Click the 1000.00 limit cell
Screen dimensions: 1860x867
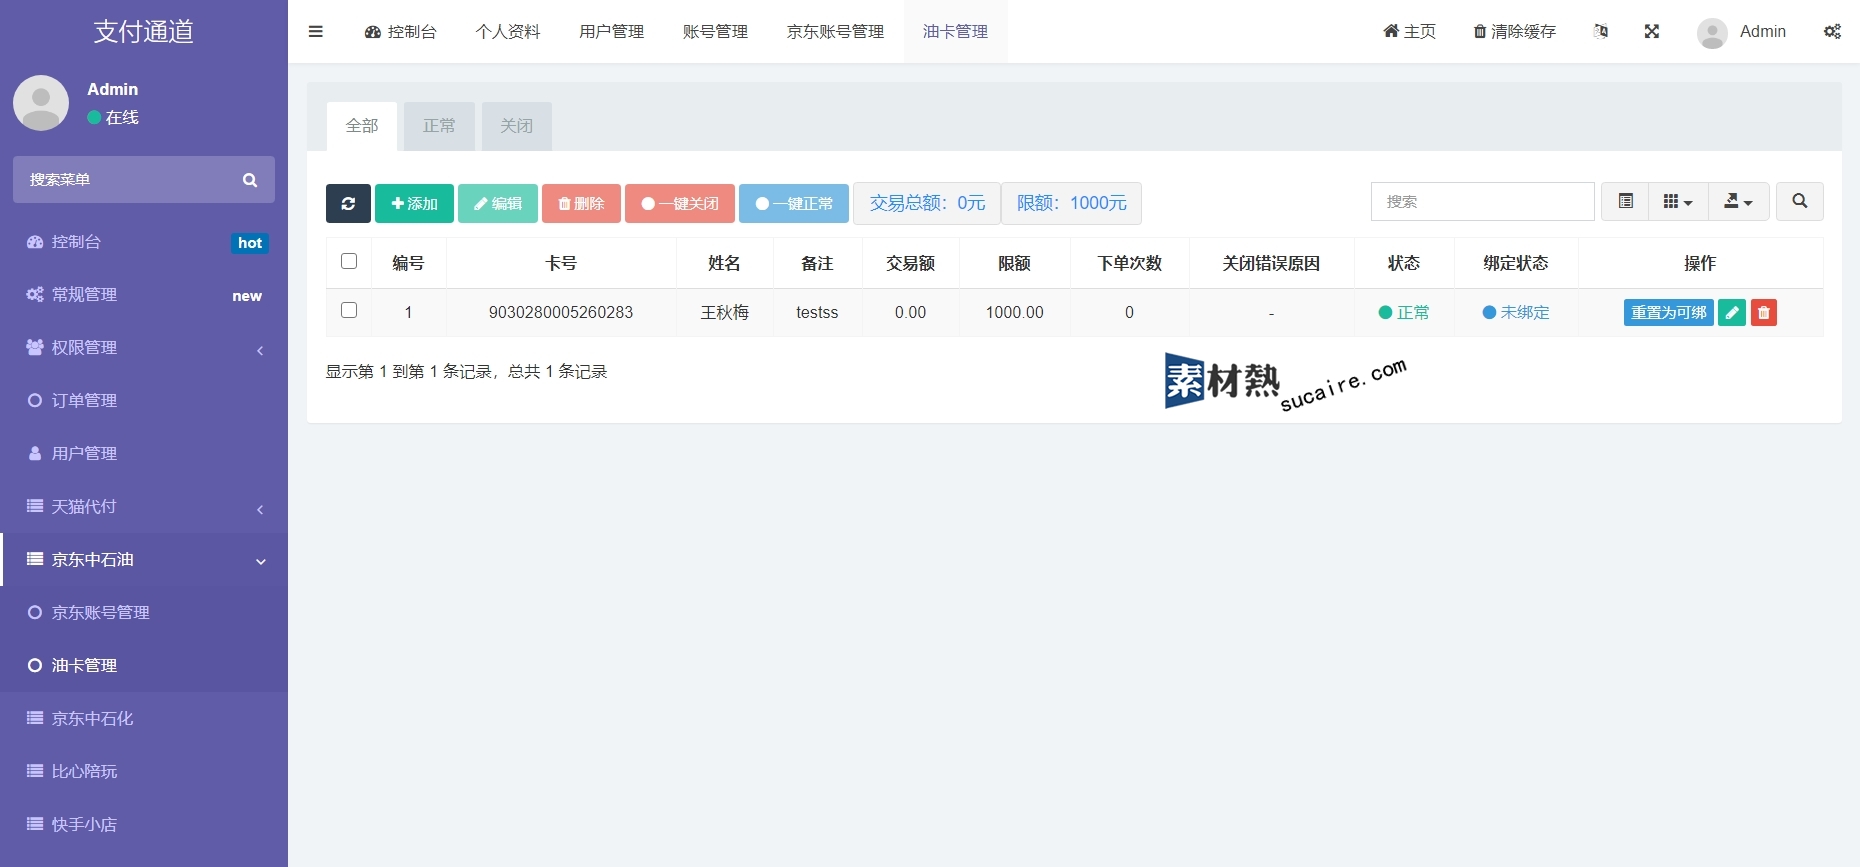[x=1014, y=313]
